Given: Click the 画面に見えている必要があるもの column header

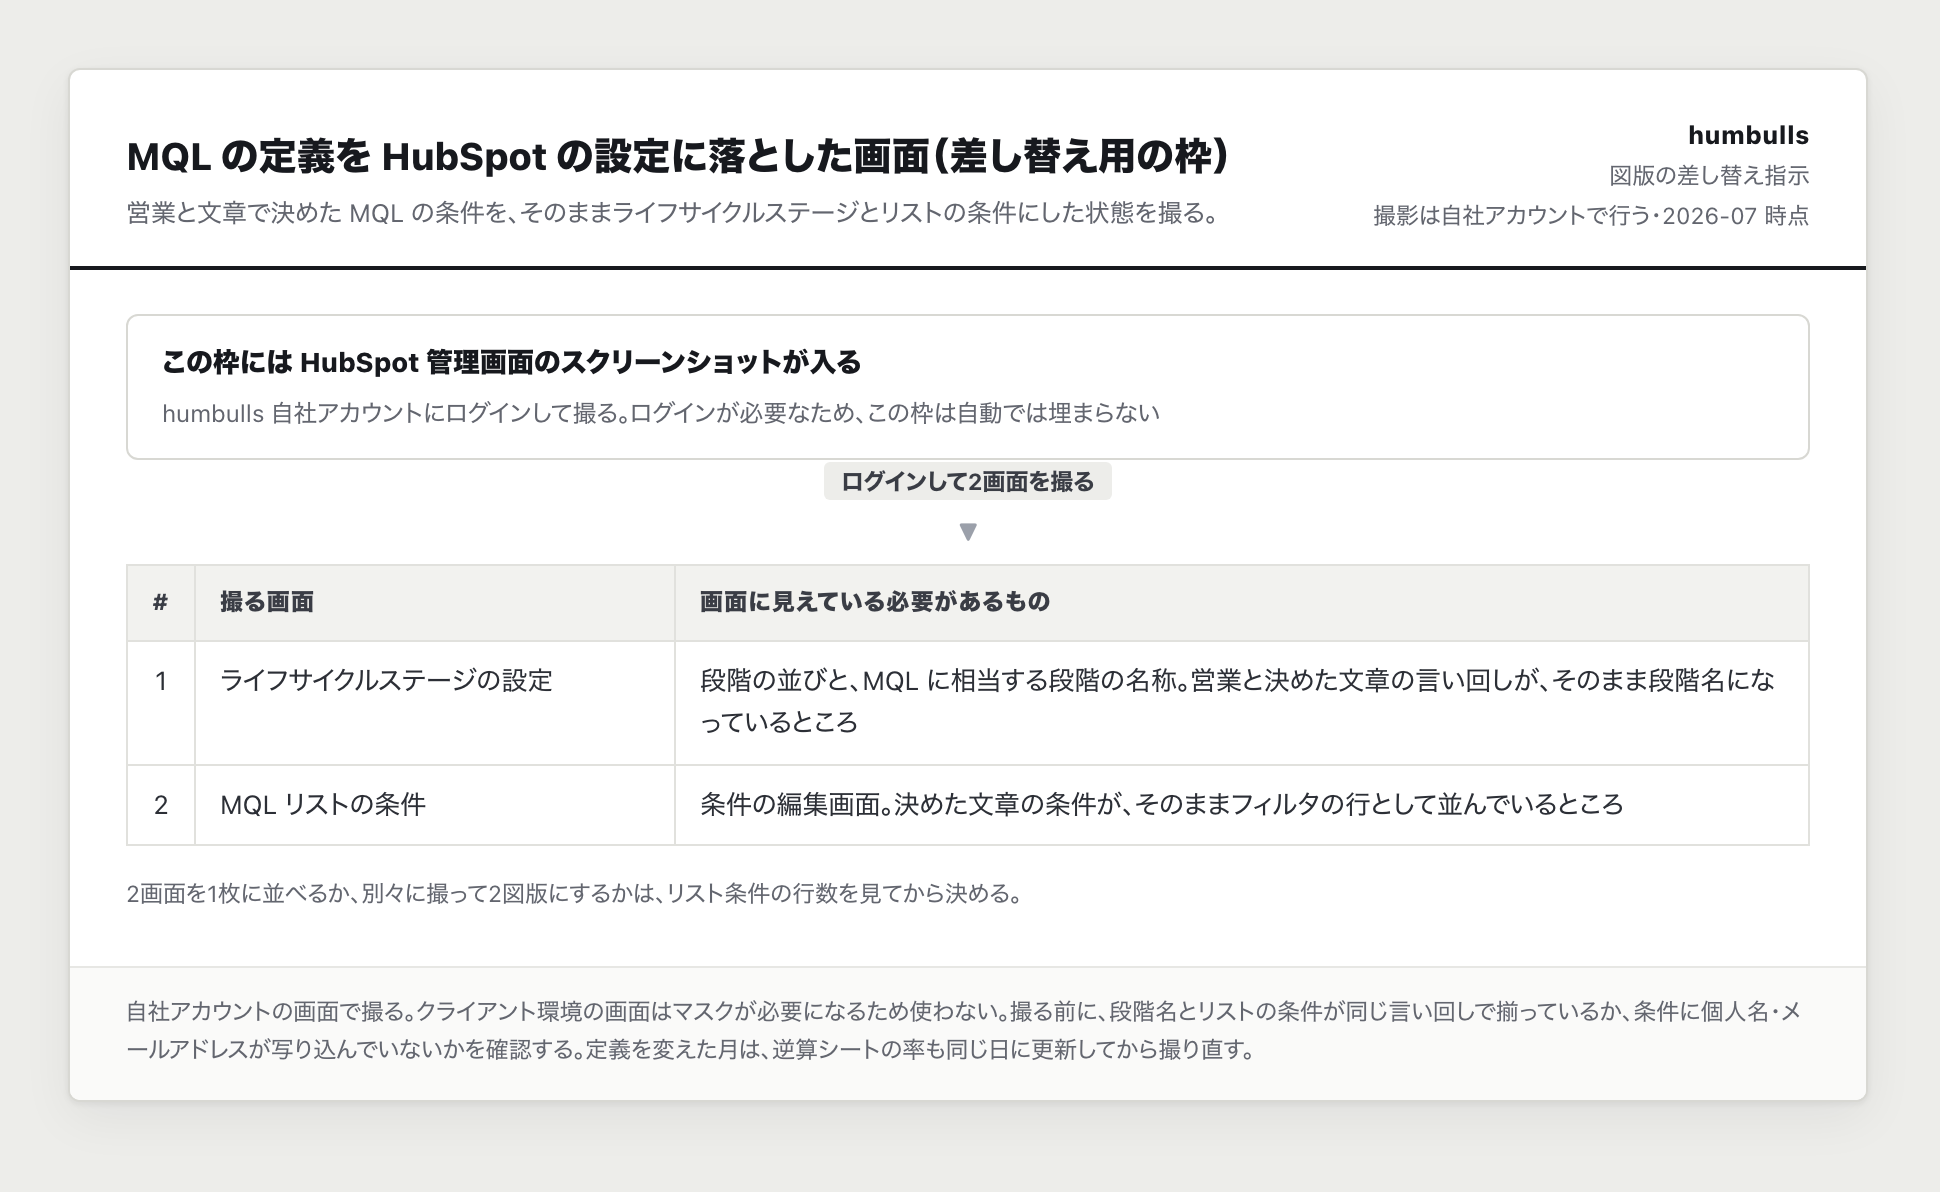Looking at the screenshot, I should (1242, 602).
